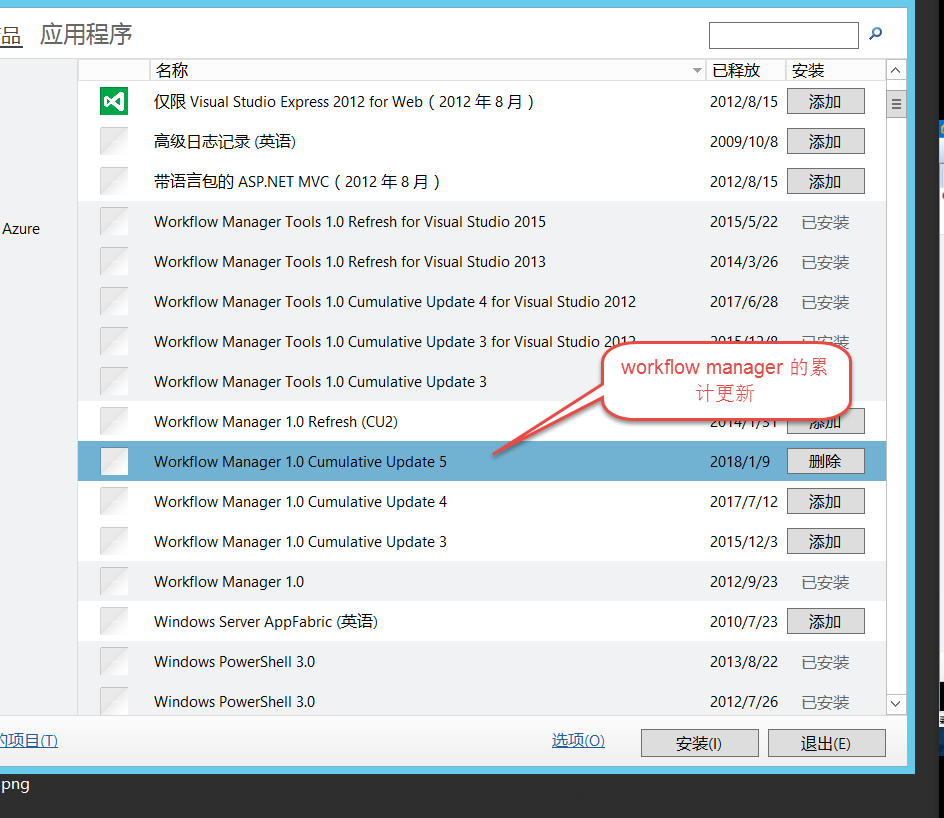Click icon for Workflow Manager 1.0 Cumulative Update 3
Screen dimensions: 944x818
point(114,542)
